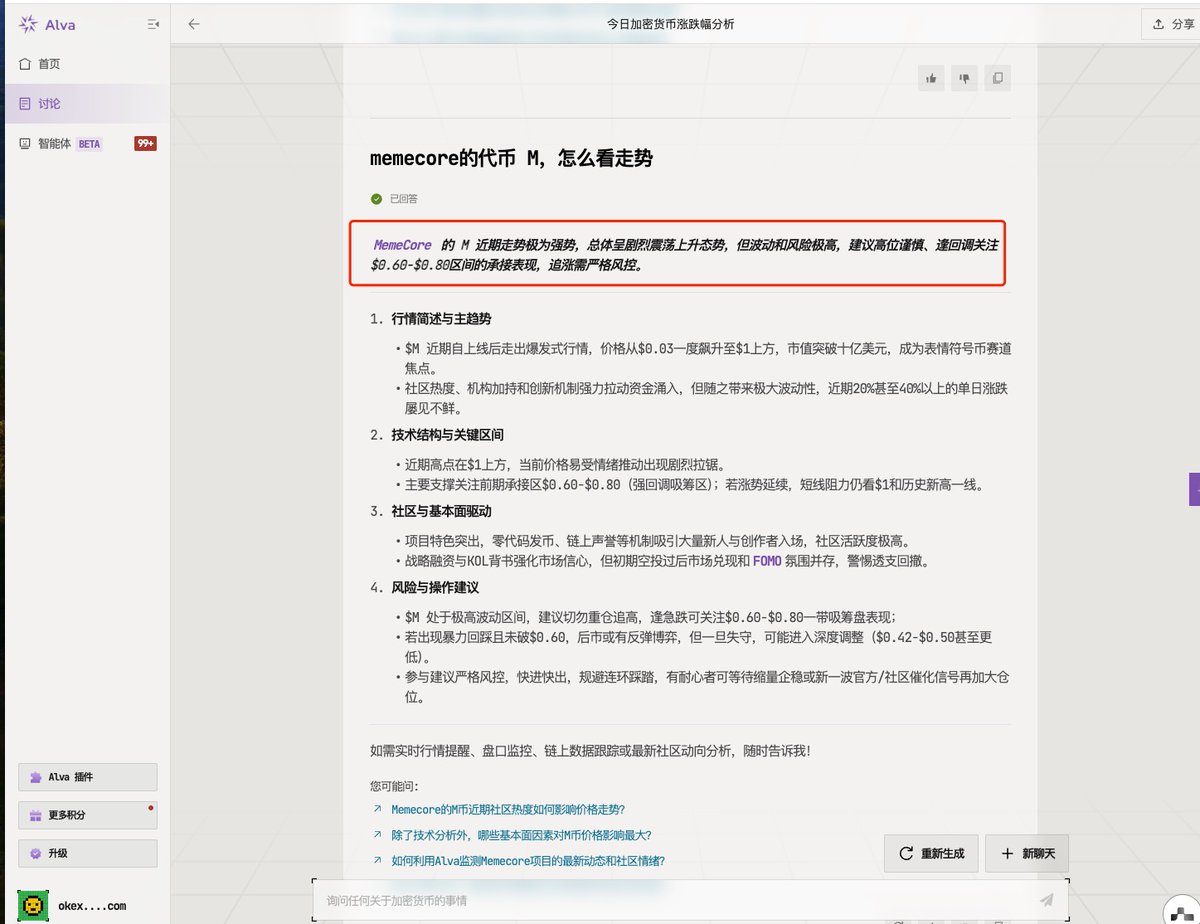This screenshot has height=924, width=1200.
Task: Open suggestion about Alva监测Memecore项目
Action: click(528, 861)
